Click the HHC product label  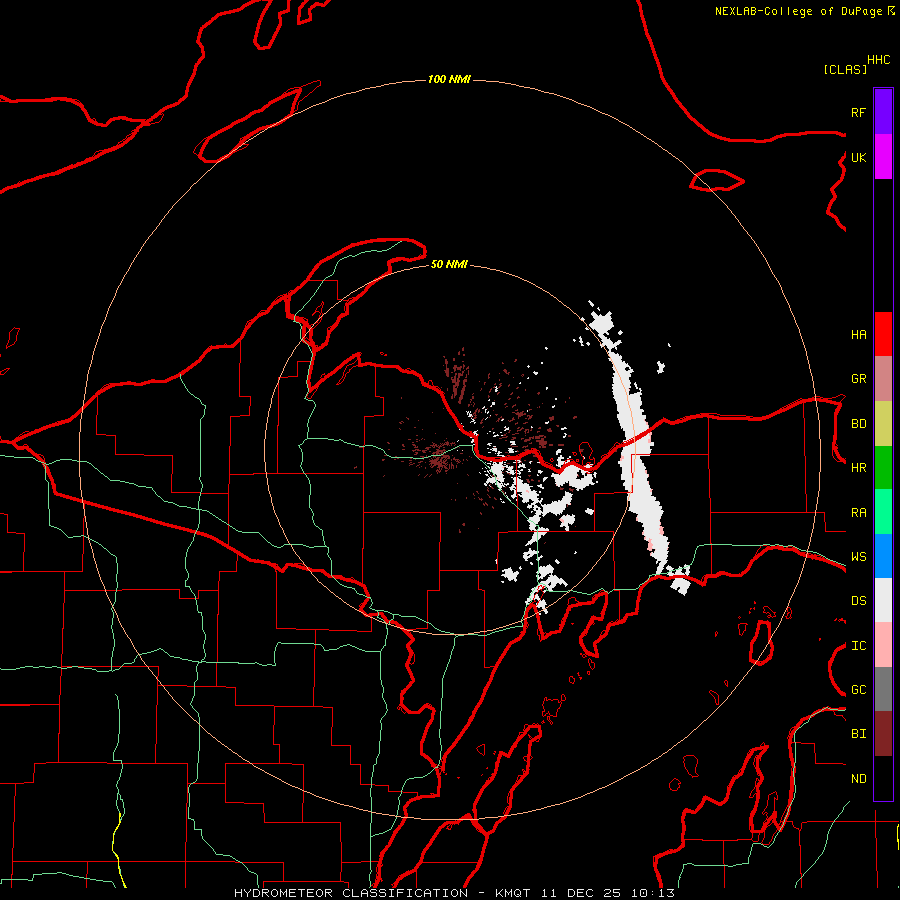click(x=879, y=60)
